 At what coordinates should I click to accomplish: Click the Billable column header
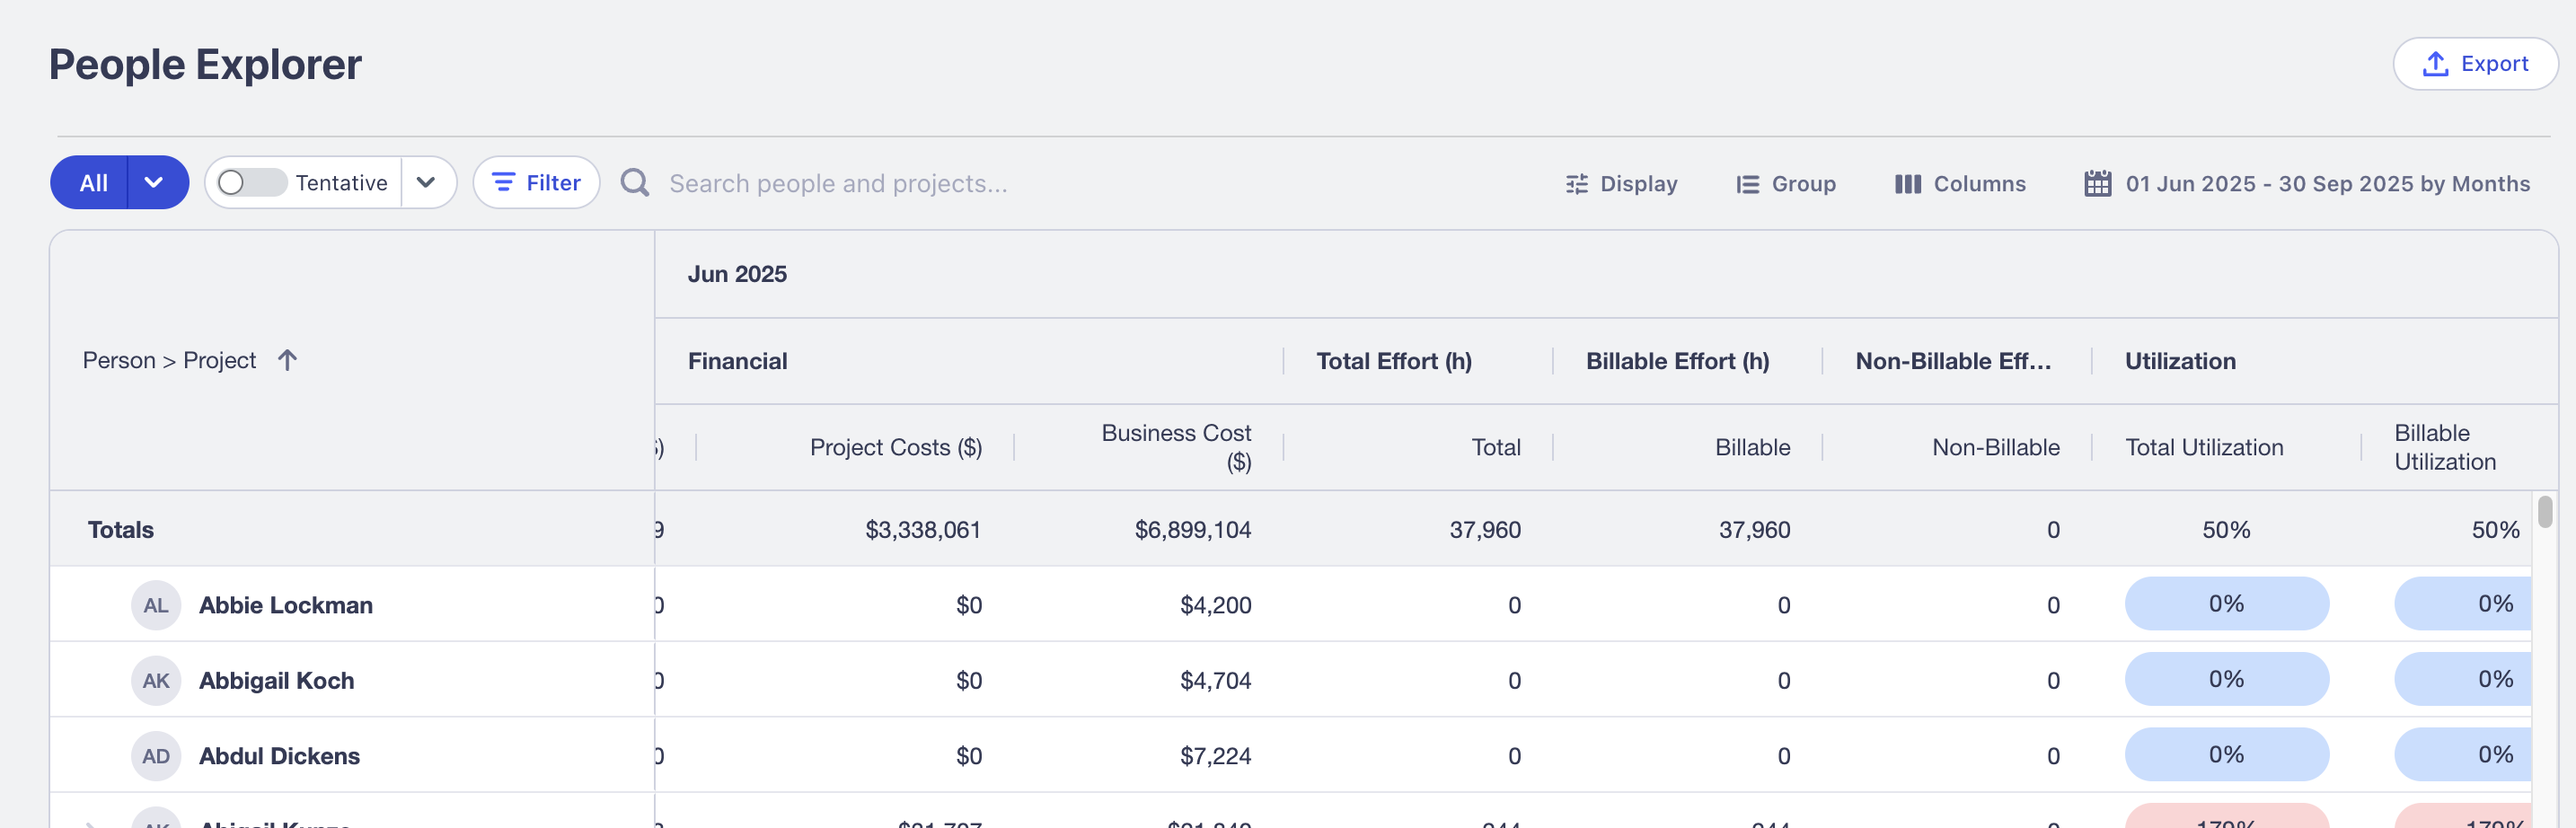point(1752,447)
